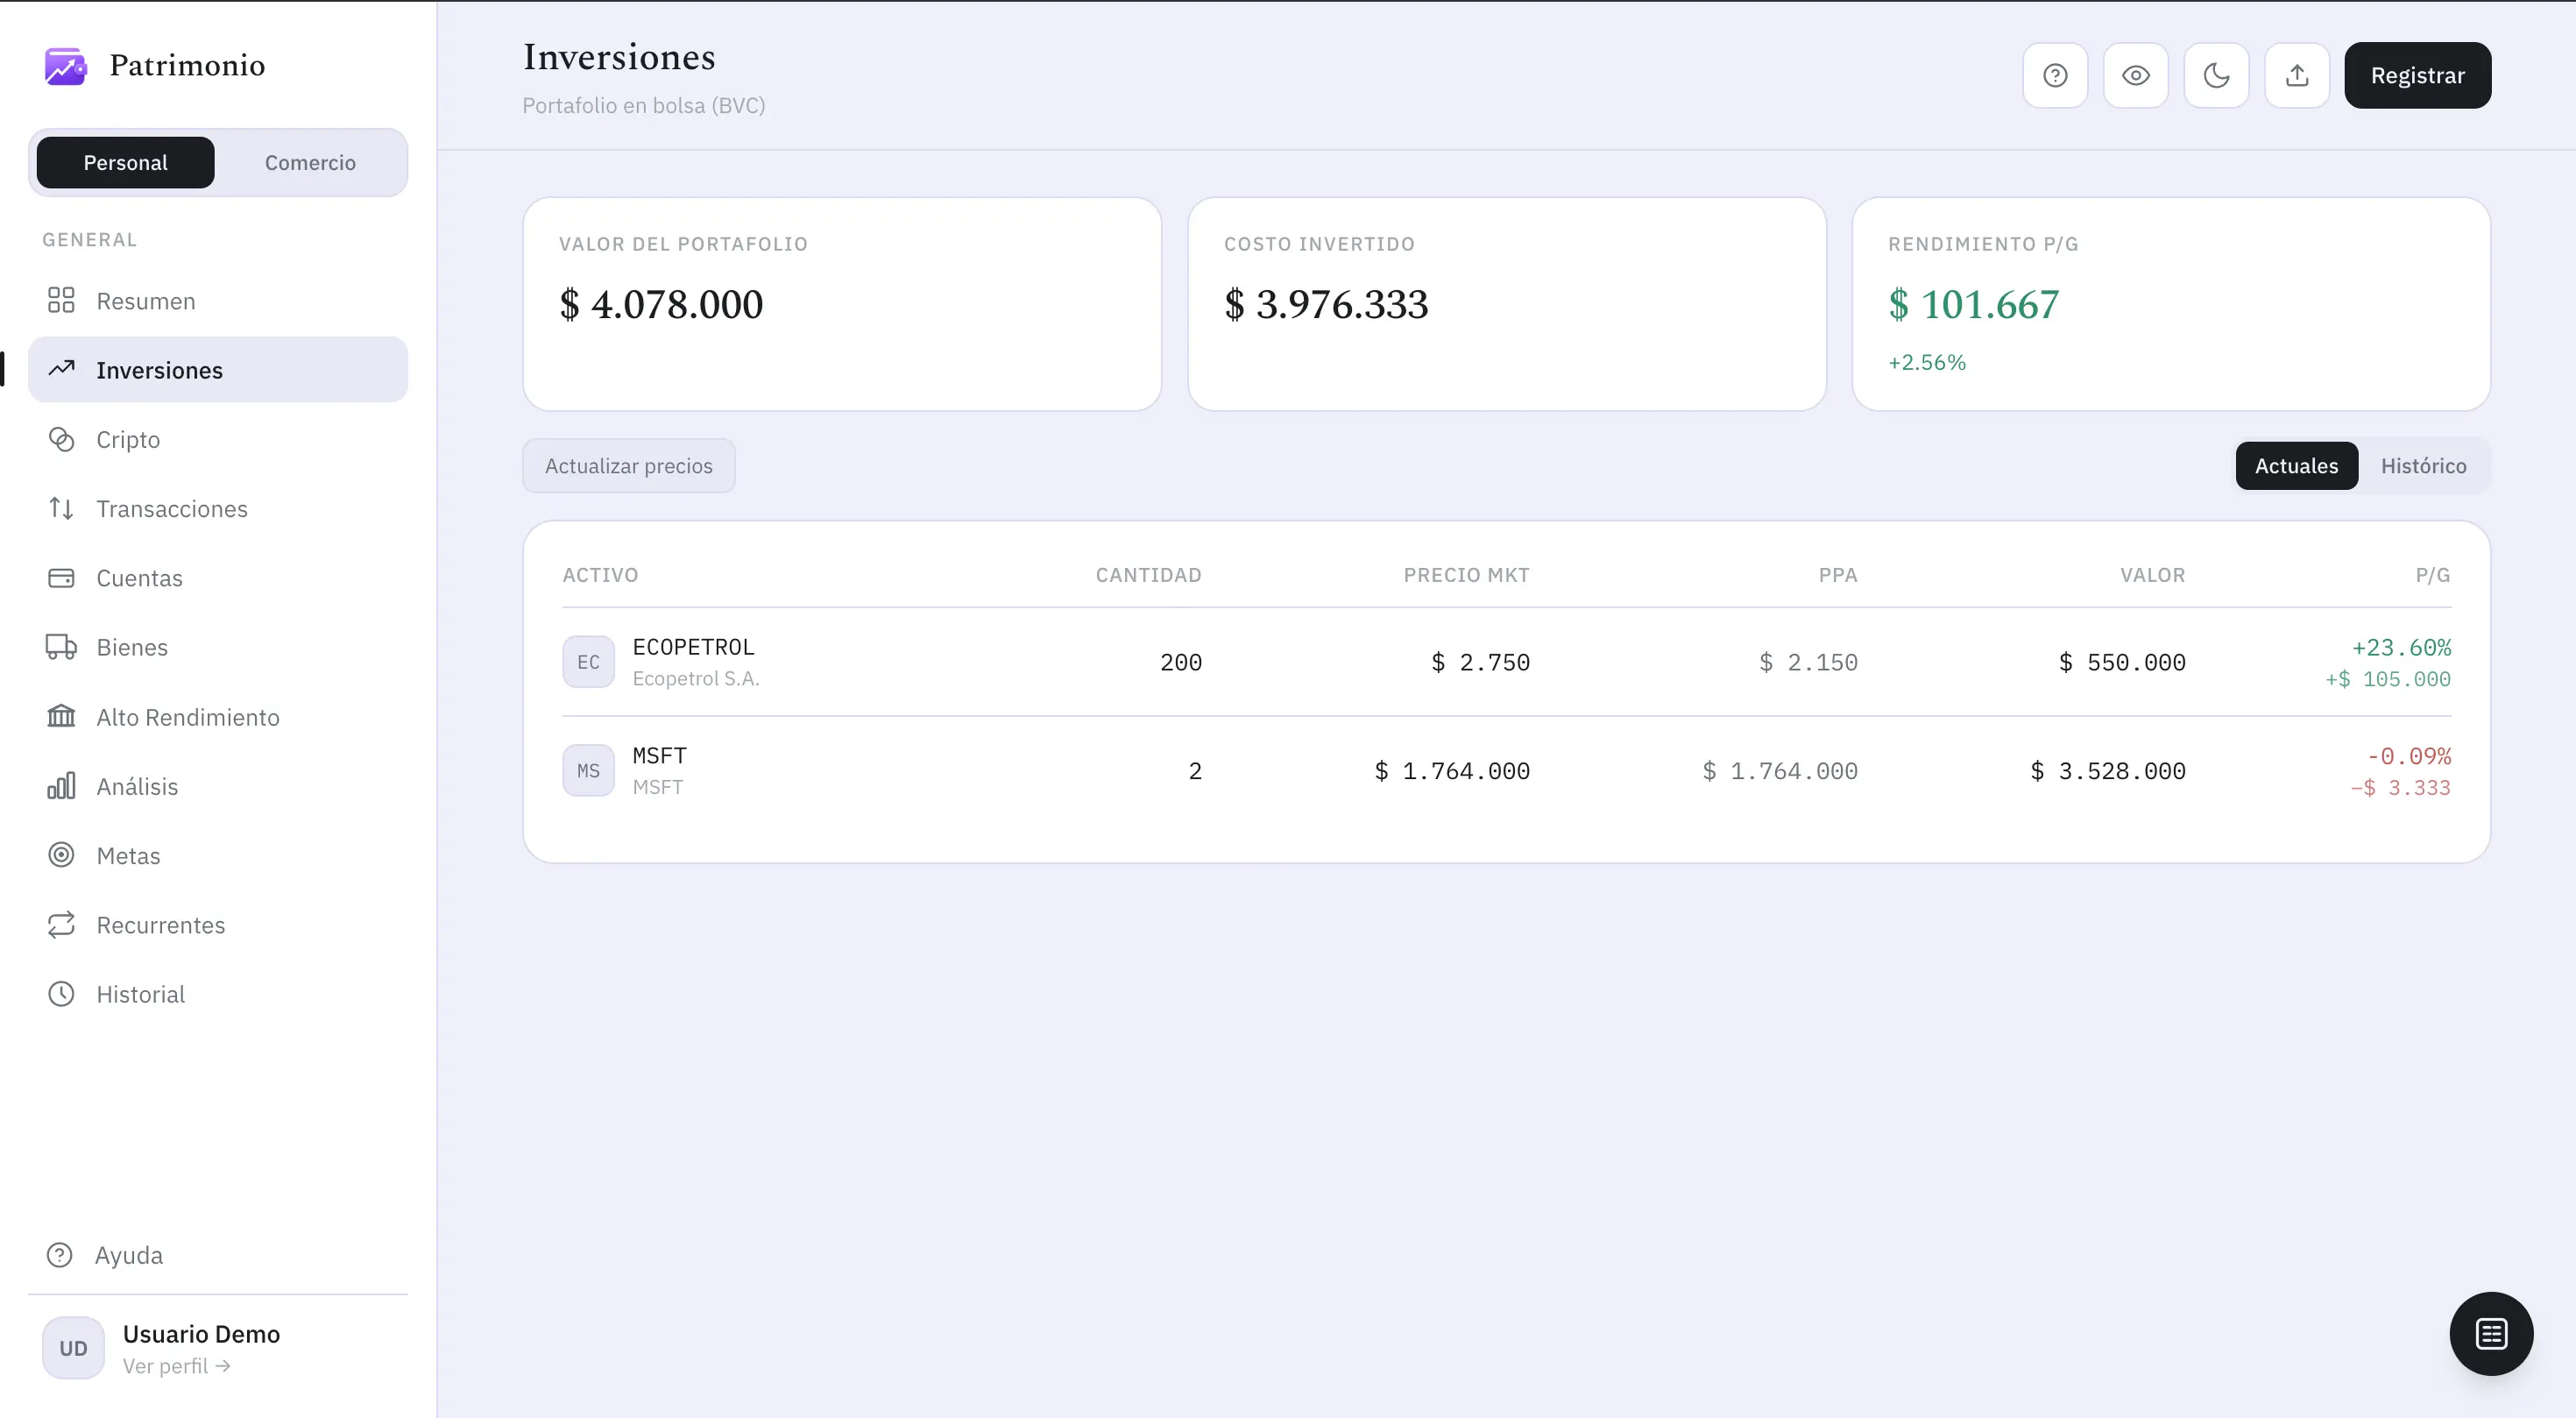
Task: Click the Ayuda help circle icon
Action: (x=60, y=1254)
